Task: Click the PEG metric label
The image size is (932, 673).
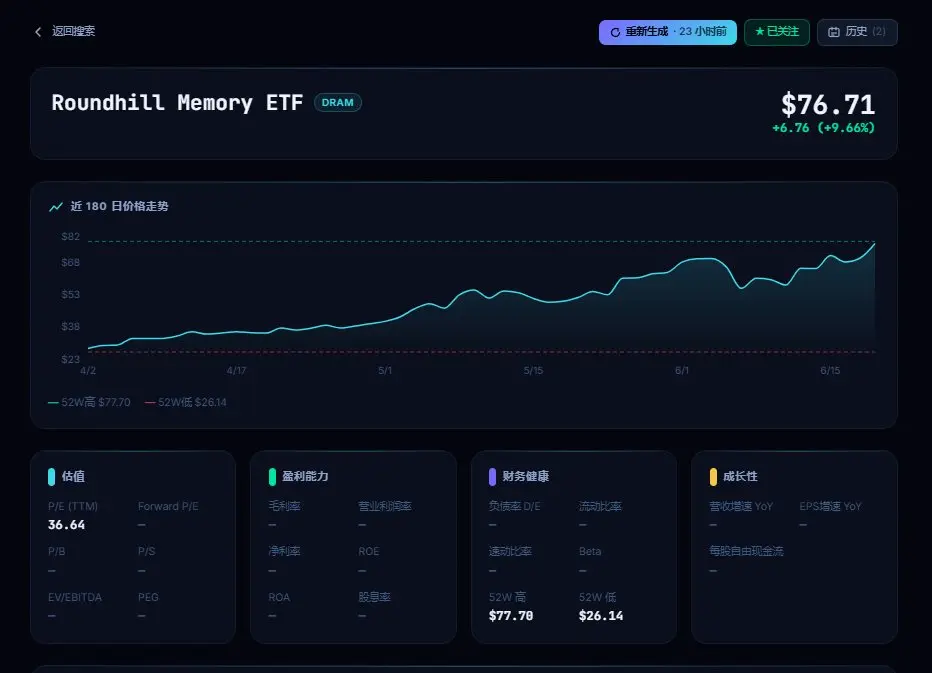Action: click(x=149, y=597)
